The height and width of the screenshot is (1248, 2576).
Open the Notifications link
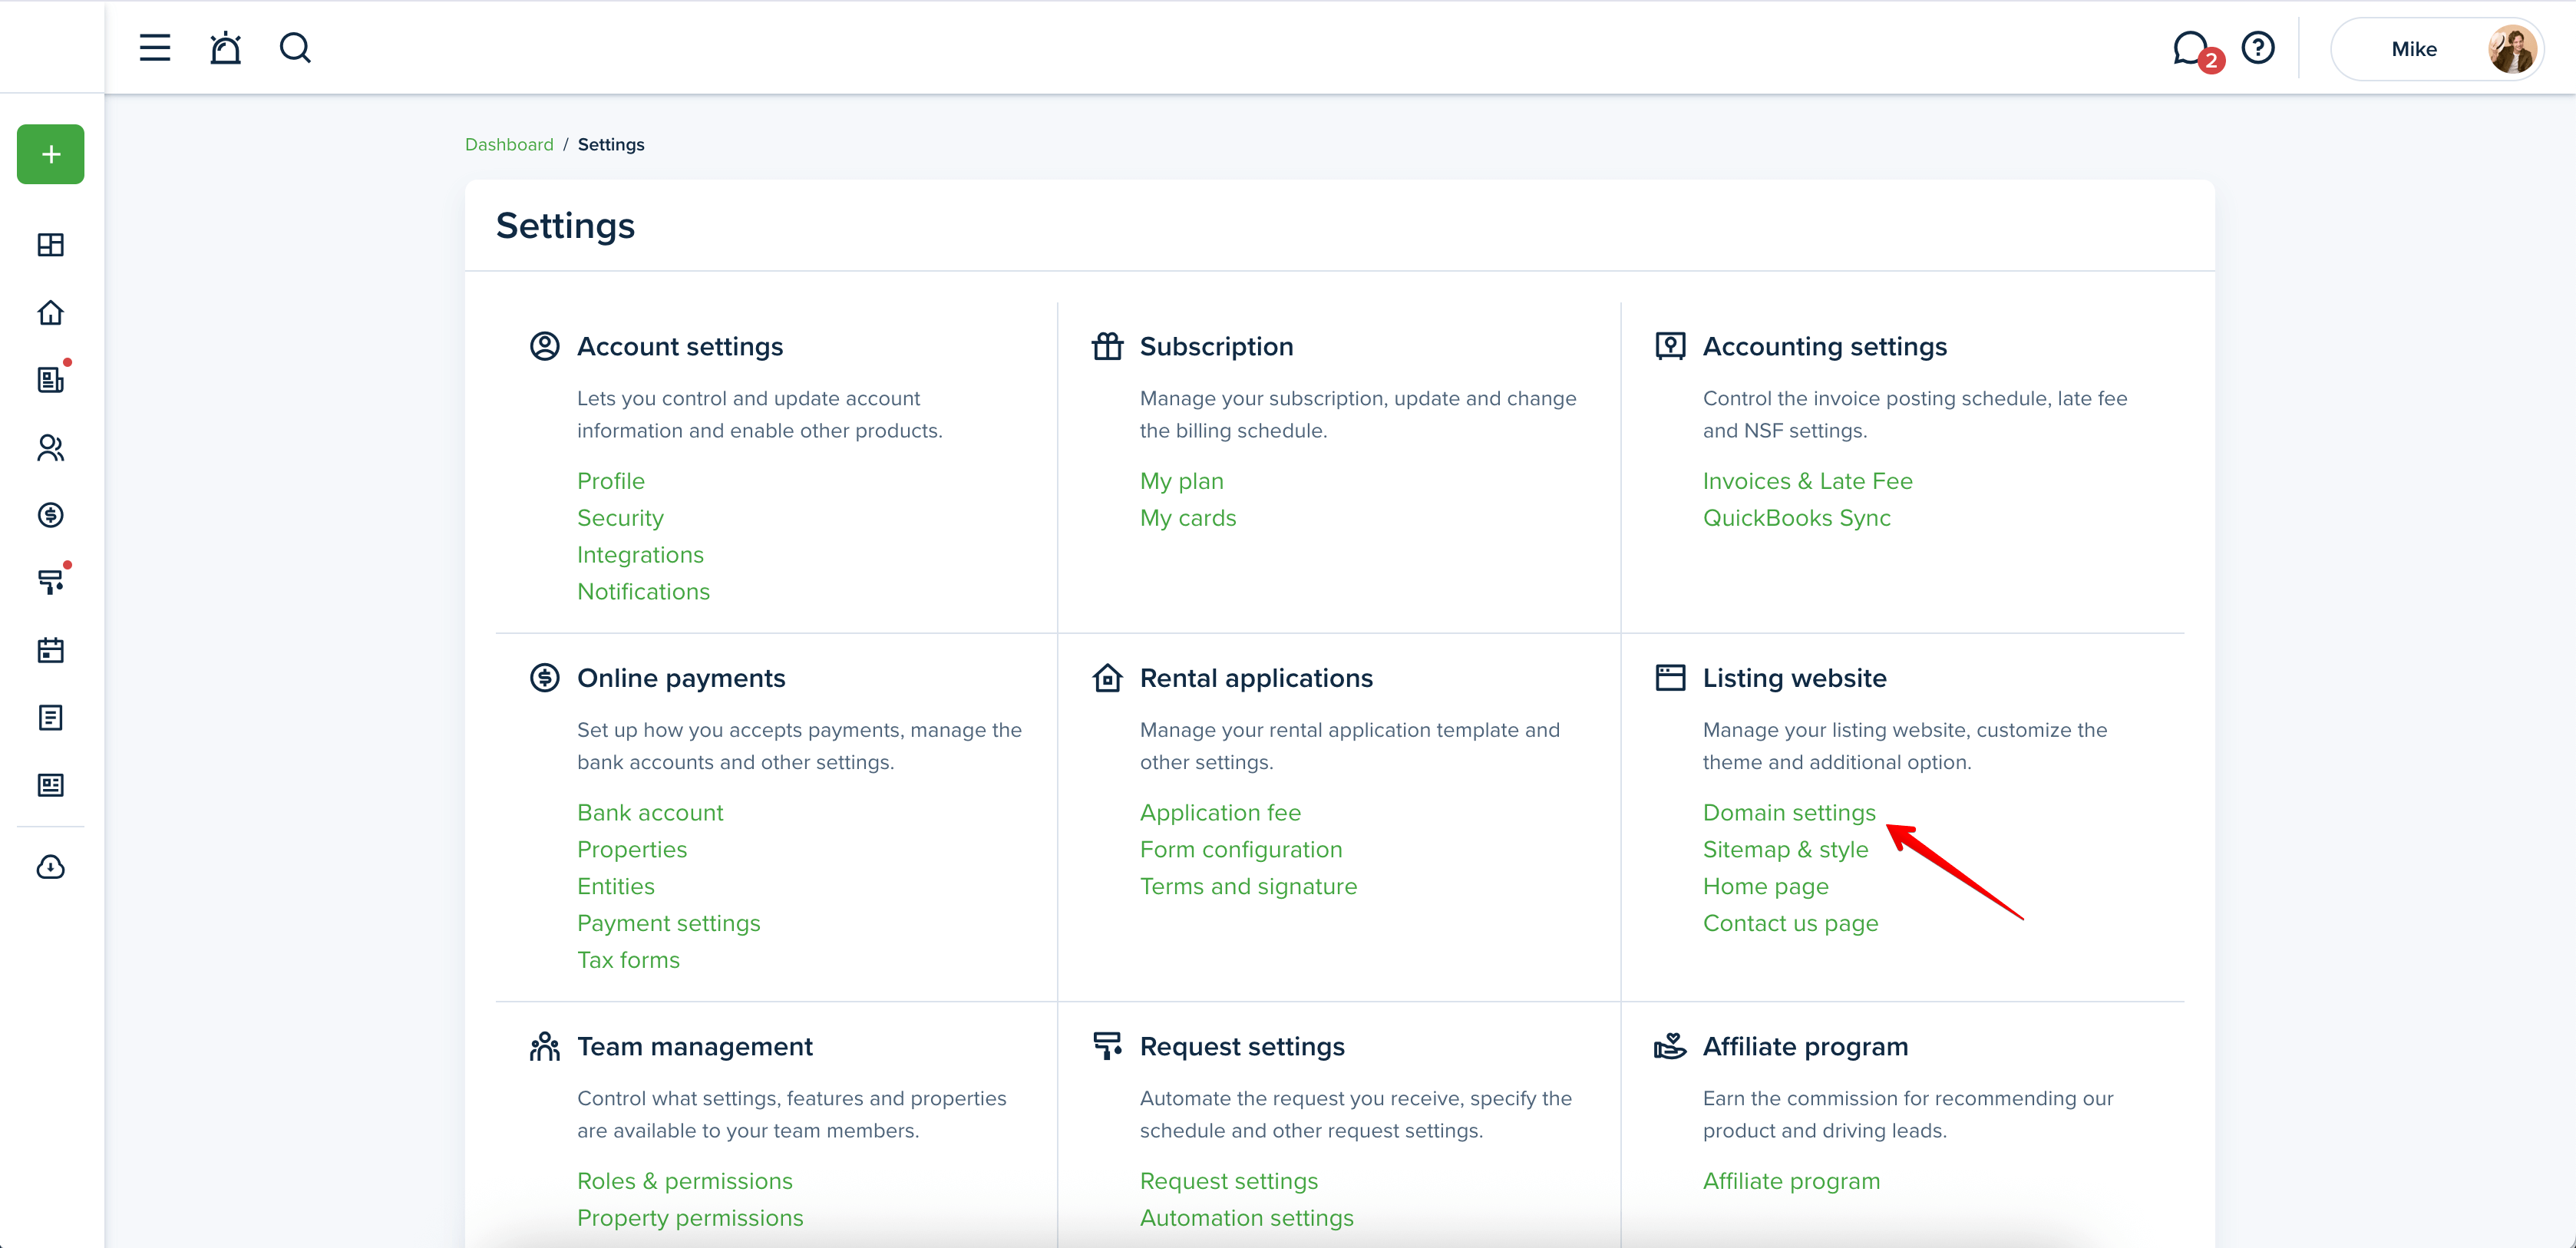coord(643,592)
